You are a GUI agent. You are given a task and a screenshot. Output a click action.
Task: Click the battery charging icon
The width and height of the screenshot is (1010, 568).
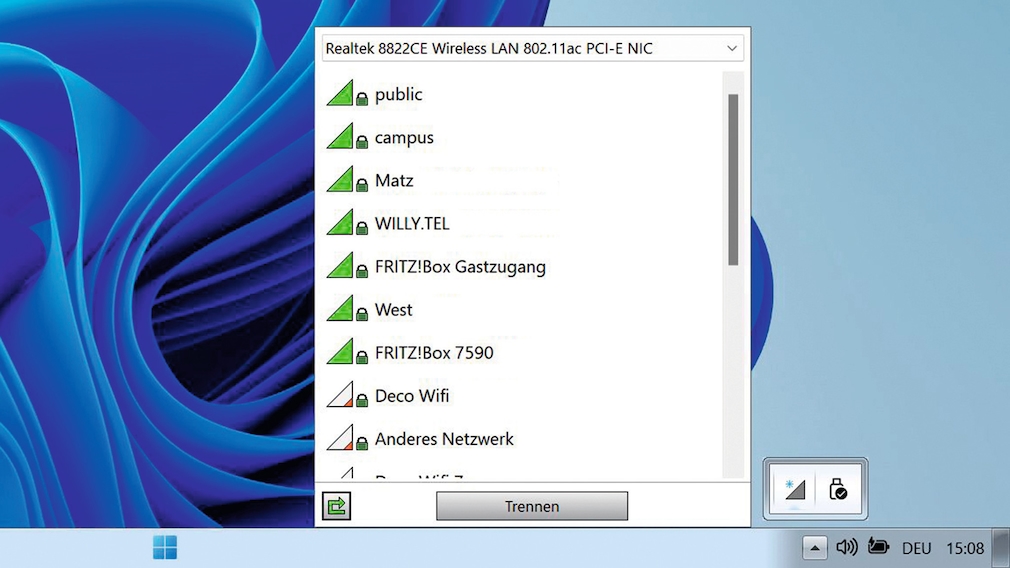[879, 547]
